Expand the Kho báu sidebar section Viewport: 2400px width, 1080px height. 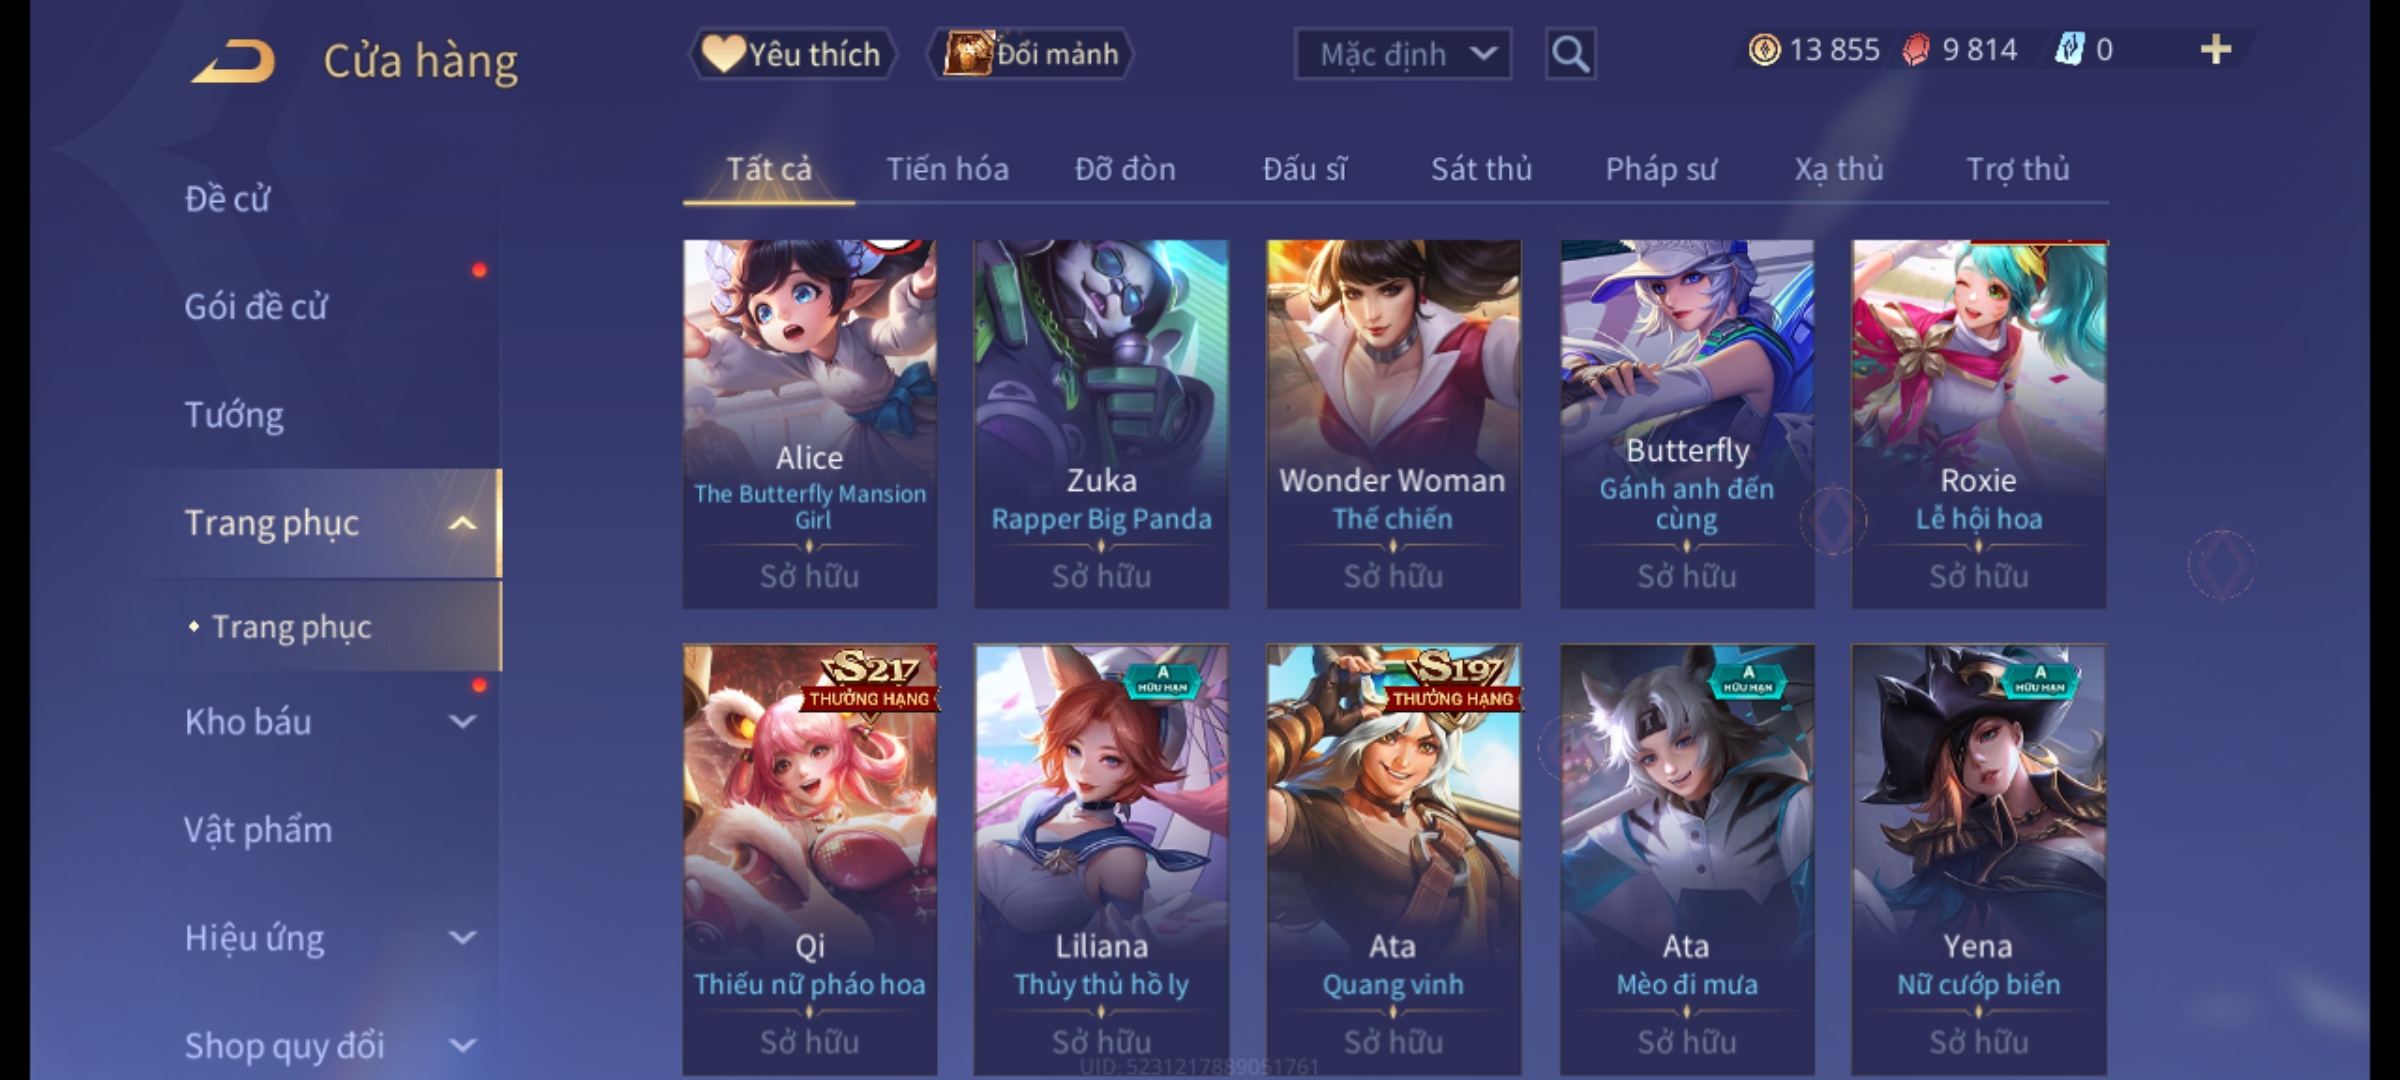point(462,722)
